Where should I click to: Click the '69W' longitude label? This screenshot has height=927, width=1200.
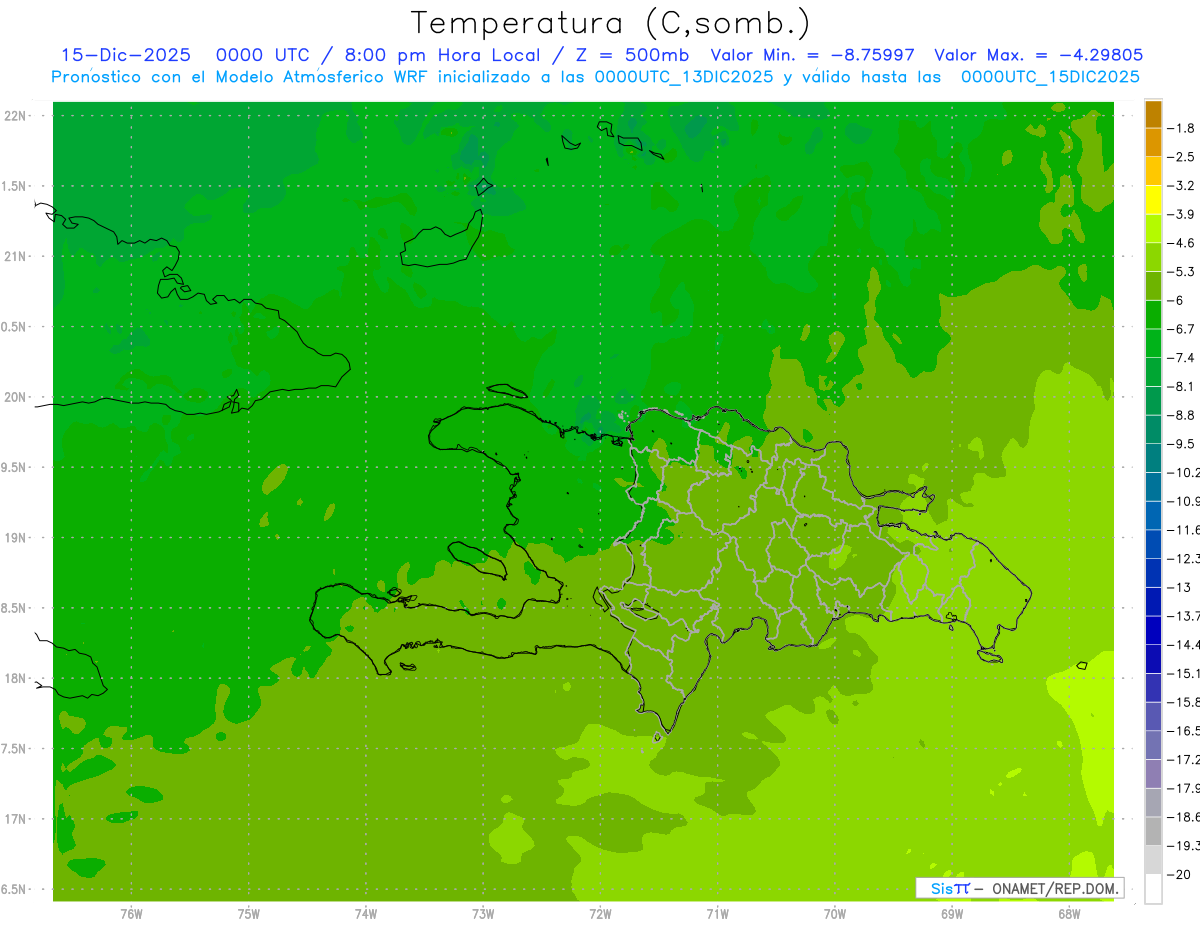[952, 913]
